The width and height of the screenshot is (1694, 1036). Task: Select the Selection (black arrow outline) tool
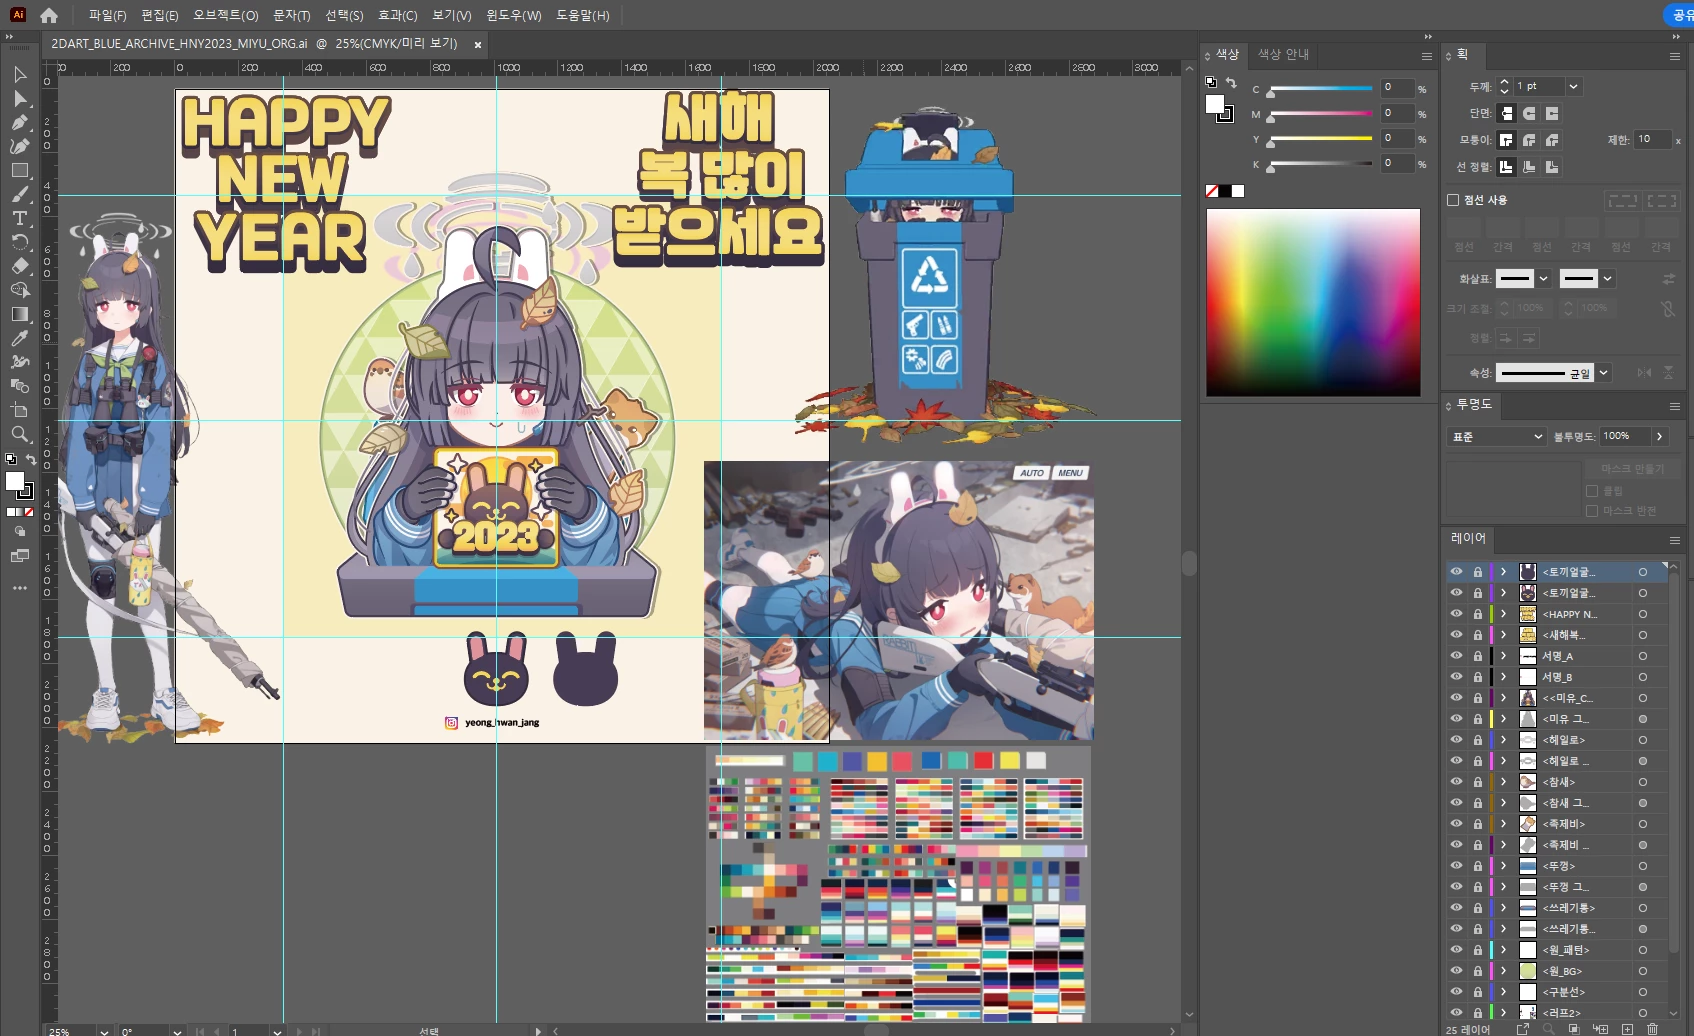19,74
